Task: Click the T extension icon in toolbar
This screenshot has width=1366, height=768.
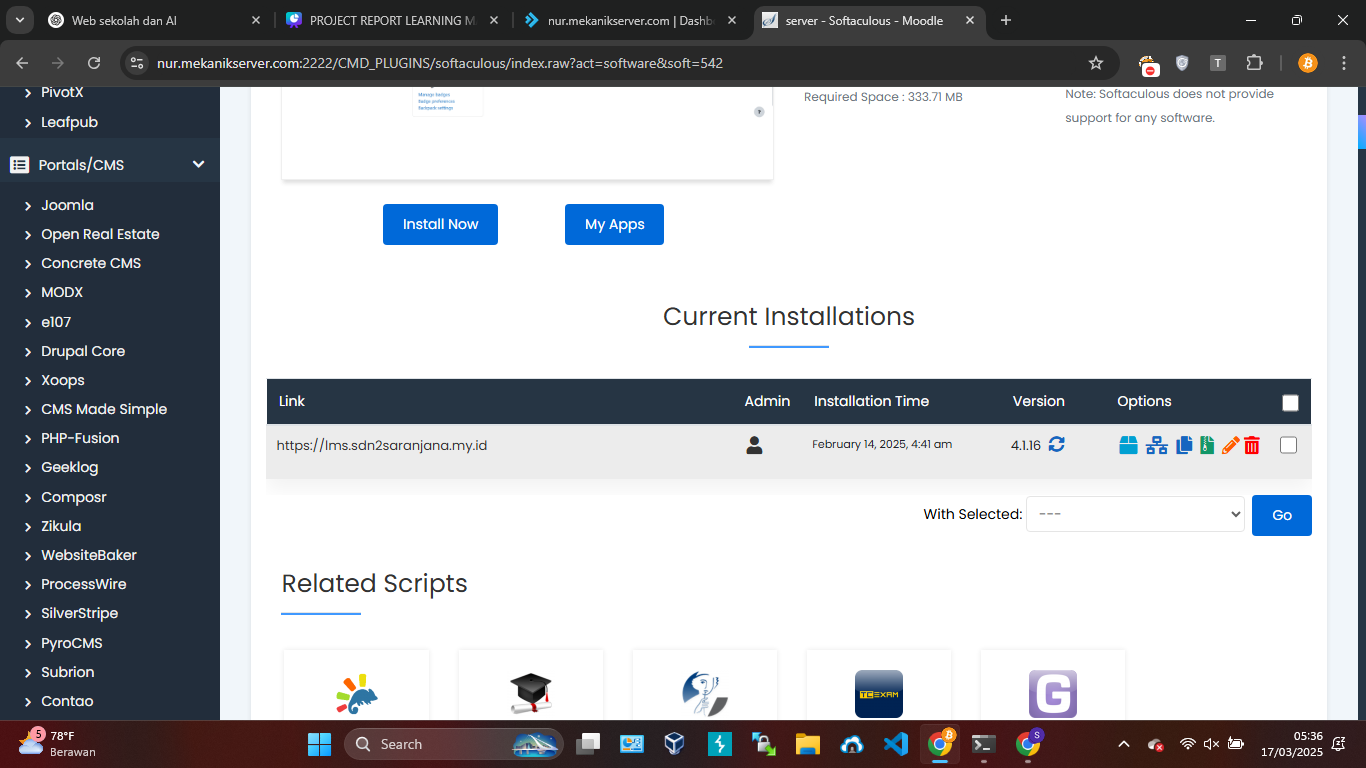Action: [1218, 63]
